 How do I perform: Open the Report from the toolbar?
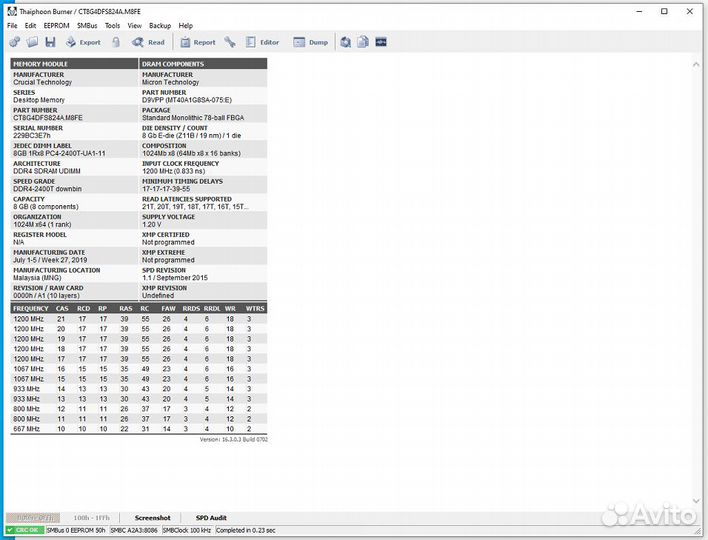coord(197,42)
